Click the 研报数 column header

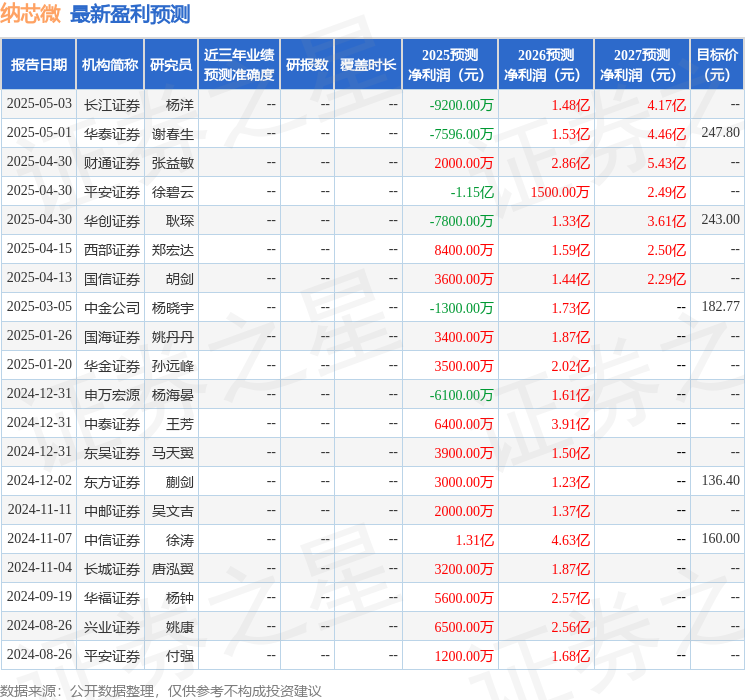[x=307, y=65]
